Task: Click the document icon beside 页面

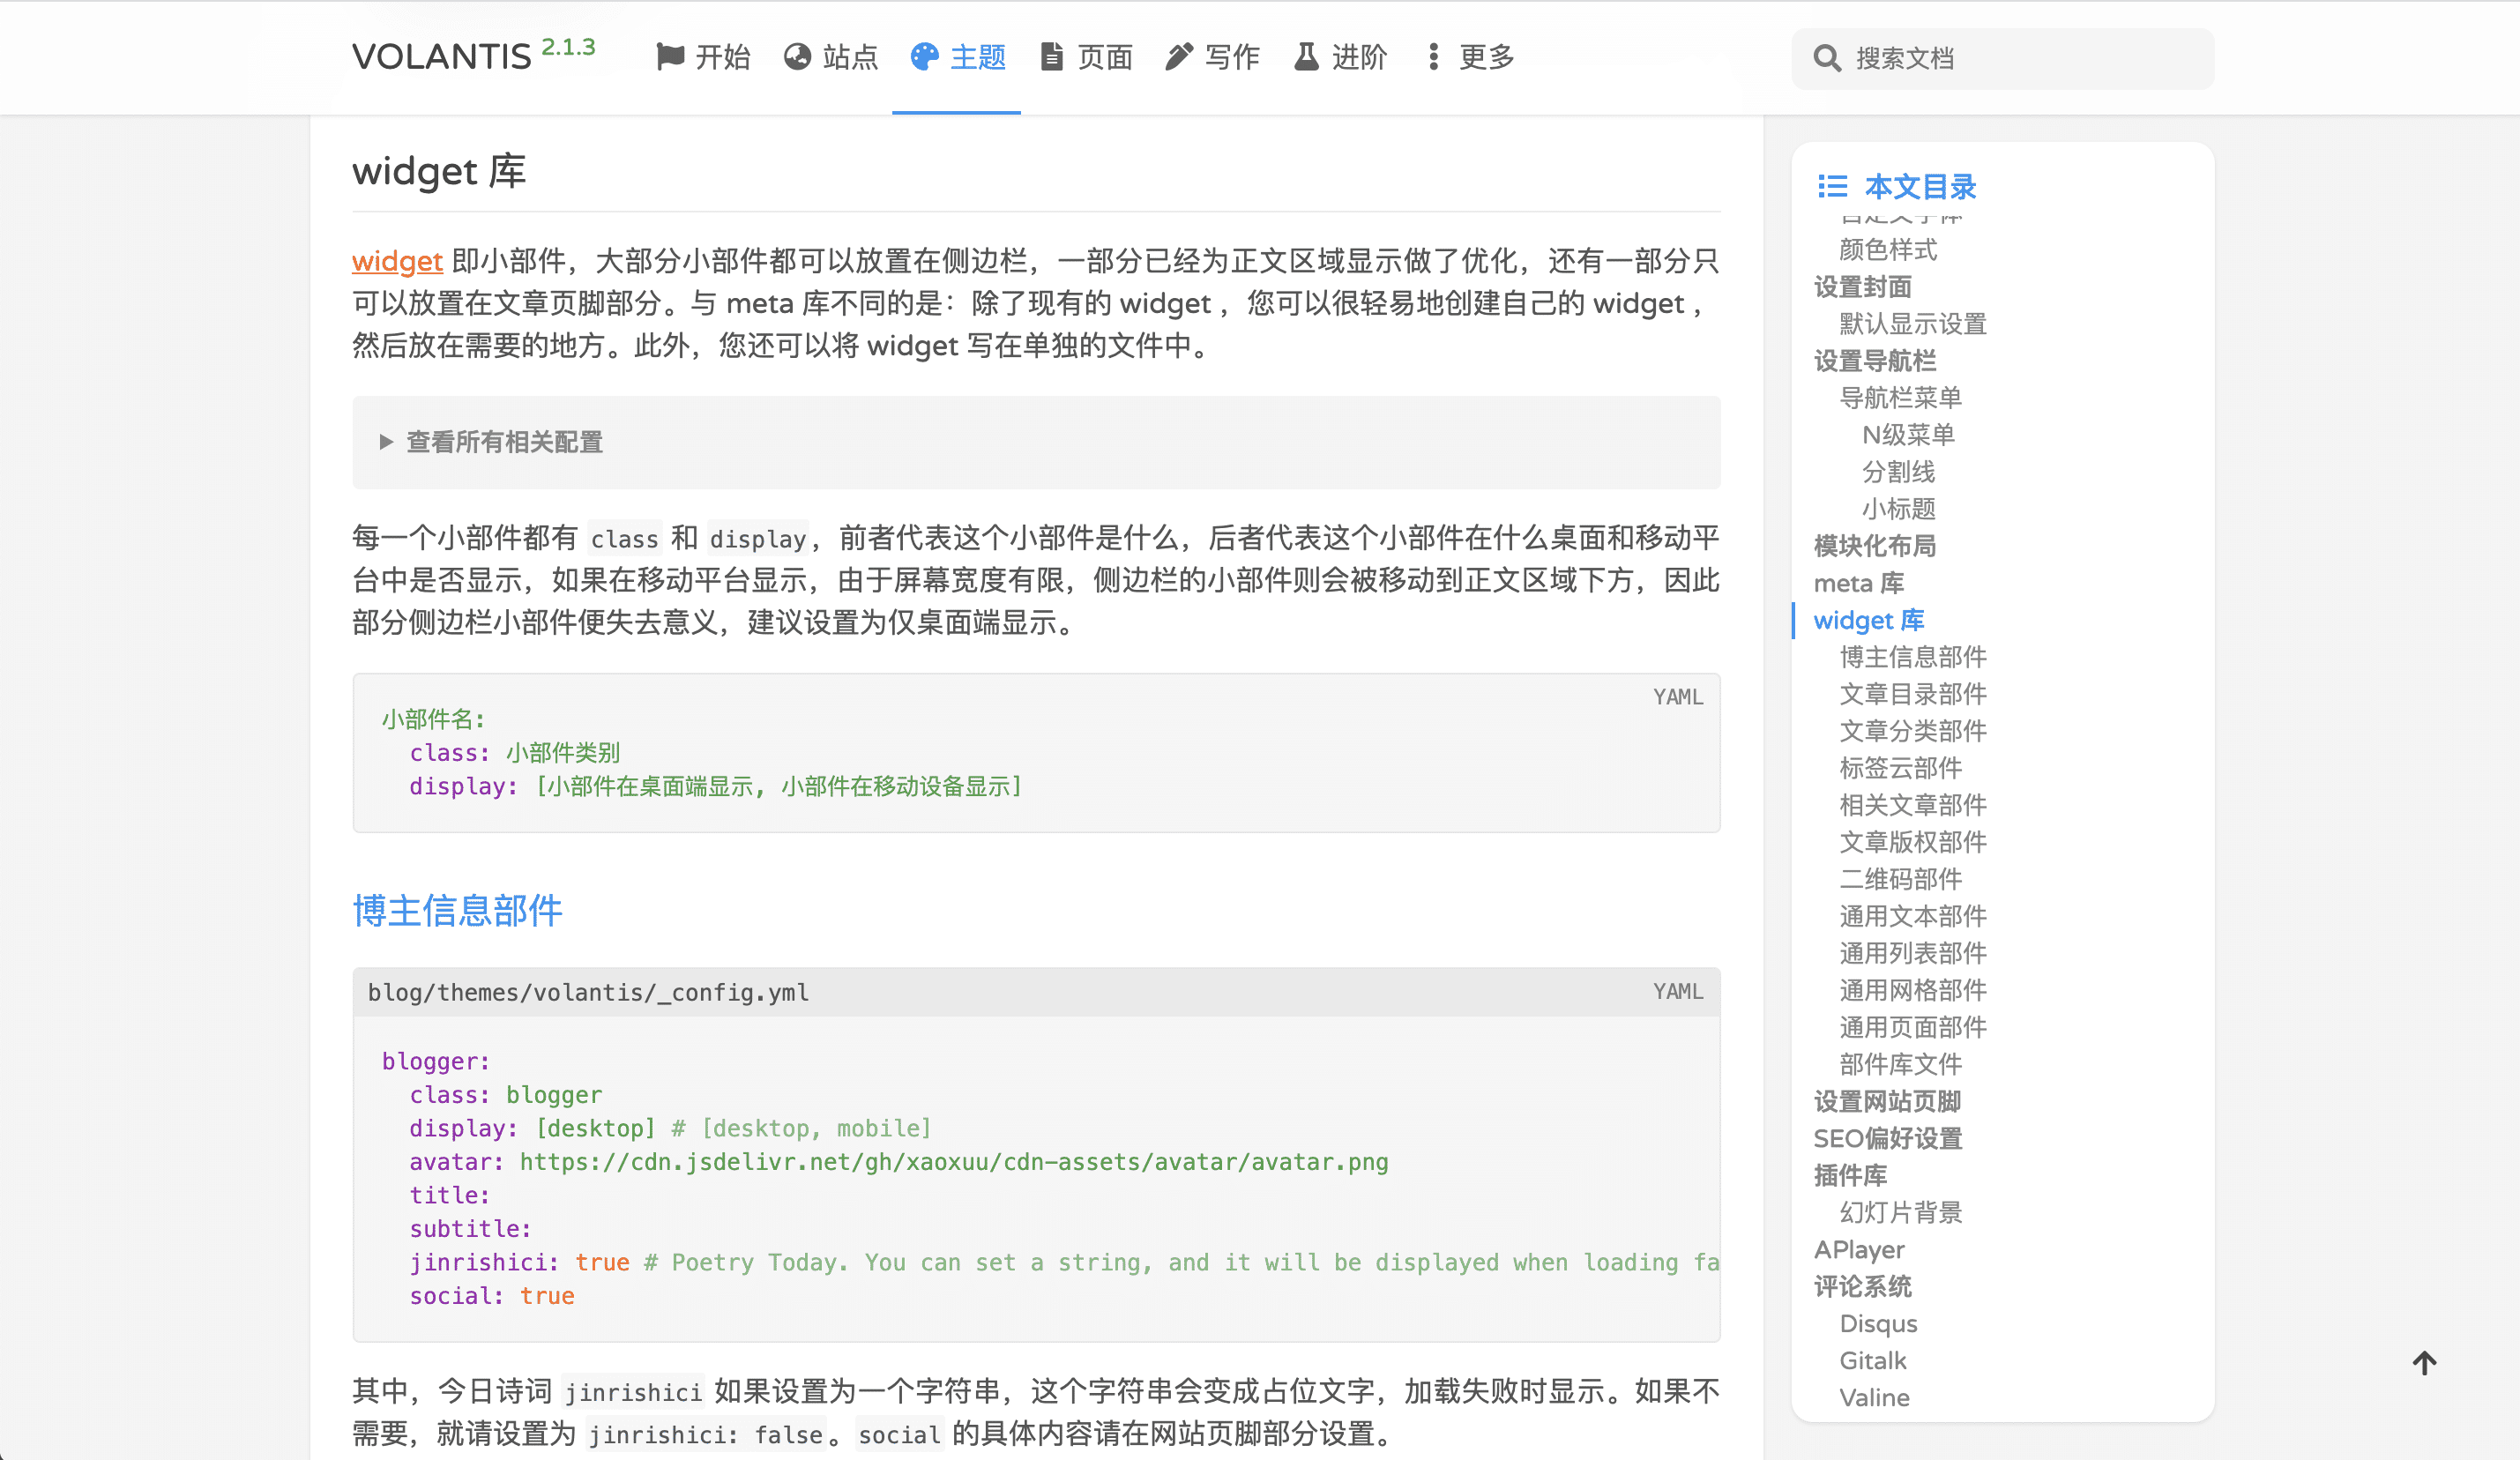Action: click(x=1051, y=57)
